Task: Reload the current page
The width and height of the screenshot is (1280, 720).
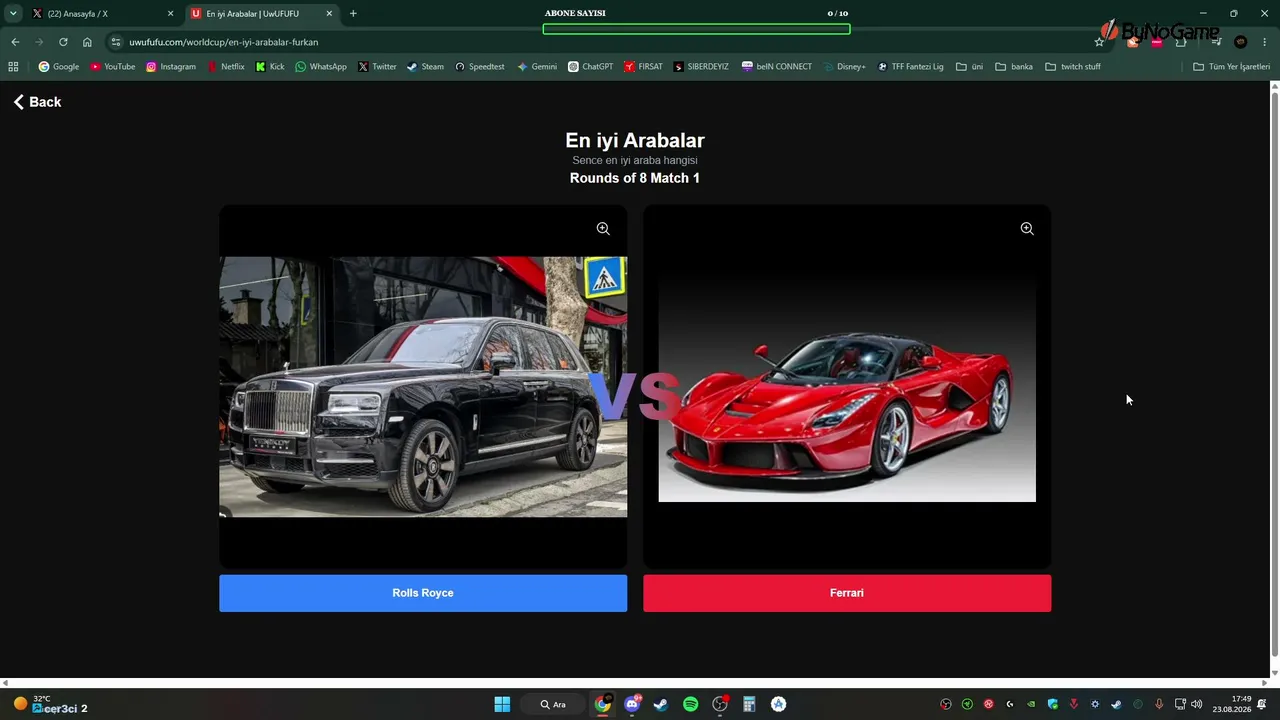Action: [x=63, y=42]
